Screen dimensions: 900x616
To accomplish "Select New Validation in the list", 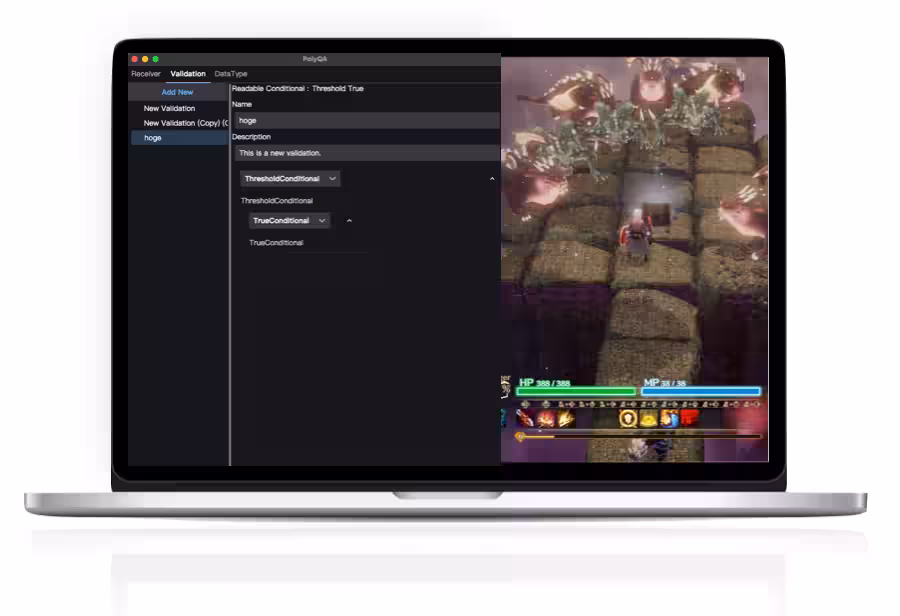I will [170, 108].
